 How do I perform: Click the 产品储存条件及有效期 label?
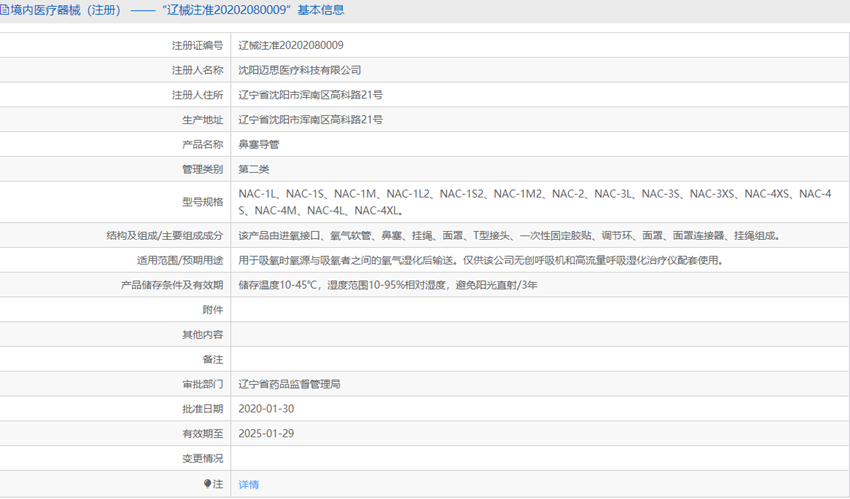(x=172, y=285)
